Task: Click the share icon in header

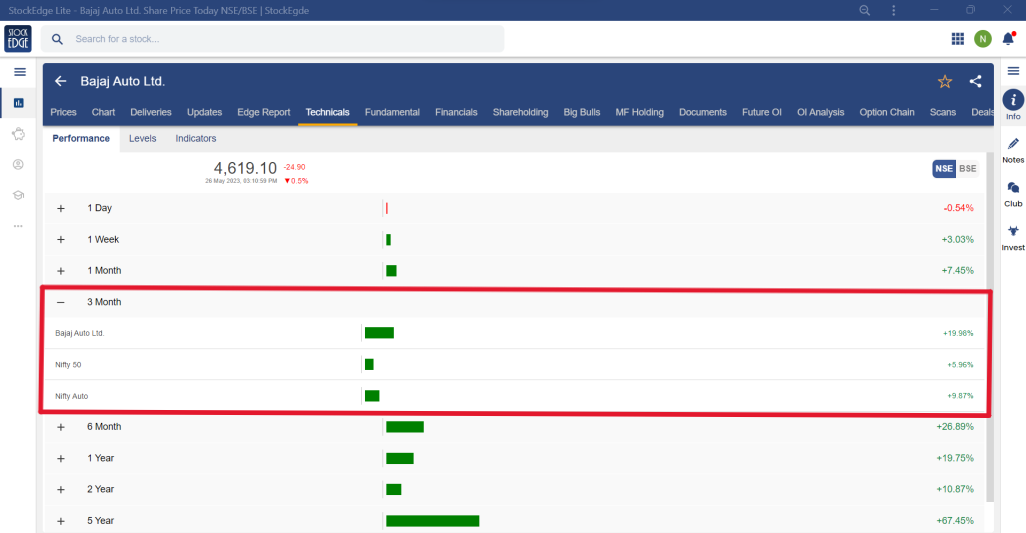Action: [x=975, y=81]
